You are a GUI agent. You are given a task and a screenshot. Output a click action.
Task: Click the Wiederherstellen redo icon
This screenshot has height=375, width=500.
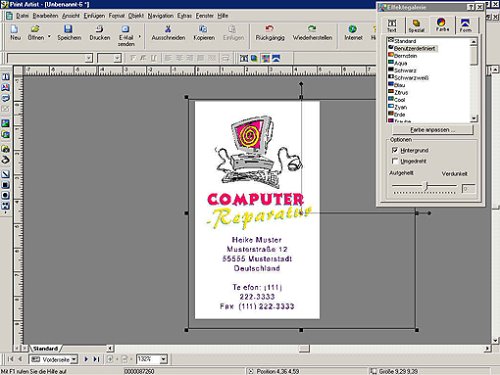(x=312, y=29)
